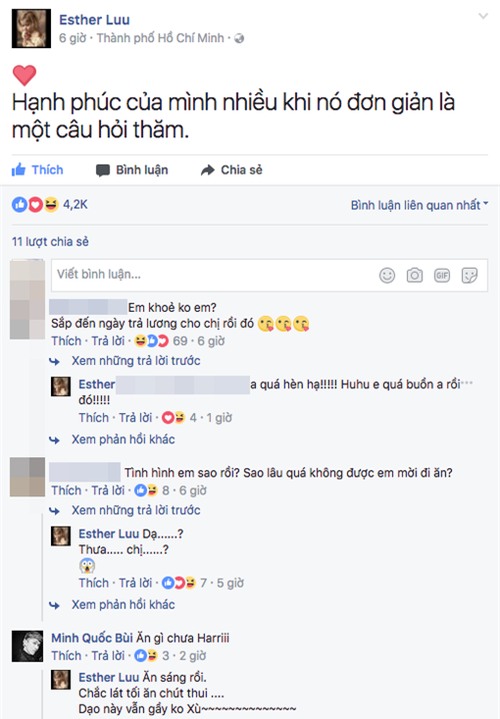Screen dimensions: 500x719
Task: Expand the truncated Esther reply ellipsis
Action: click(x=467, y=383)
